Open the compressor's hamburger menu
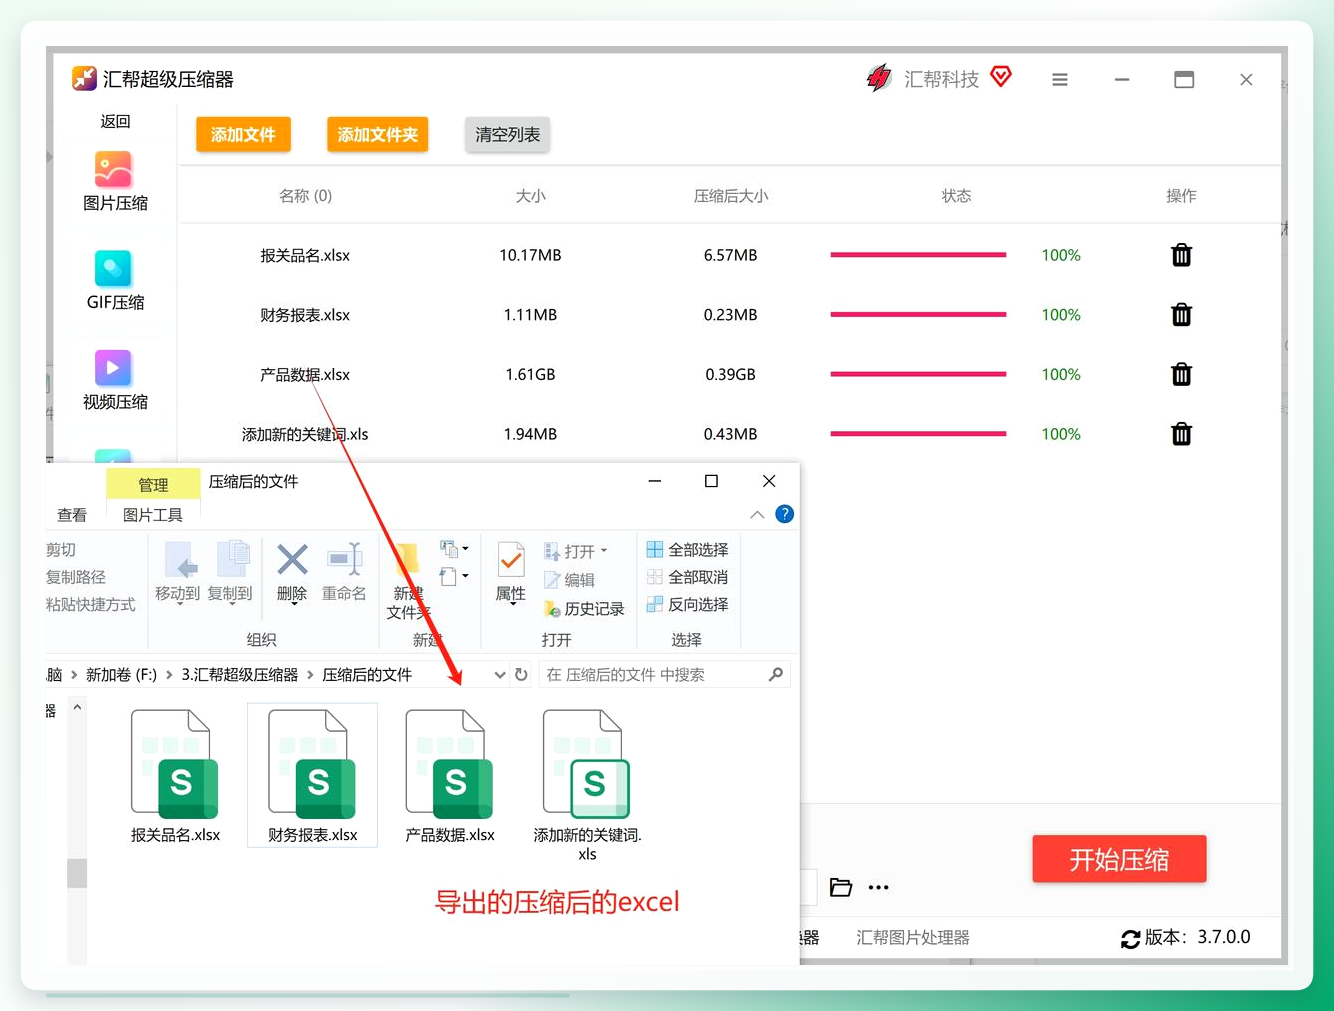This screenshot has width=1334, height=1011. (x=1060, y=80)
